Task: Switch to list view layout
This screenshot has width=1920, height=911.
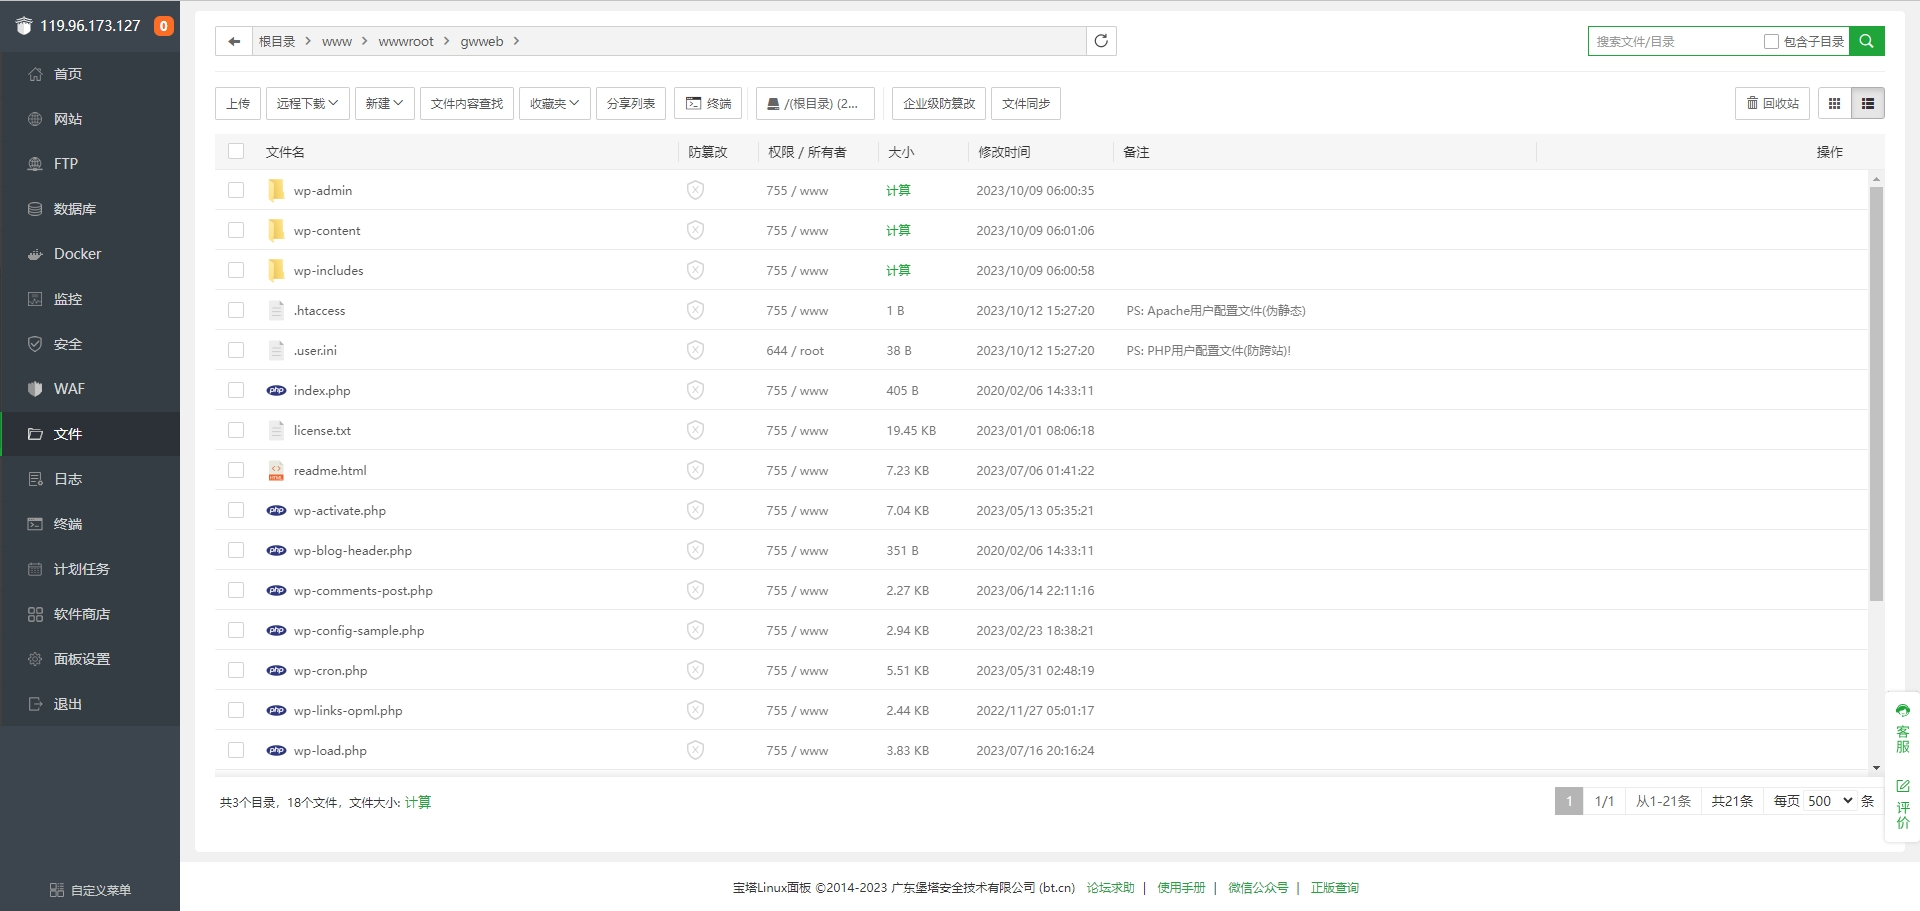Action: (1867, 103)
